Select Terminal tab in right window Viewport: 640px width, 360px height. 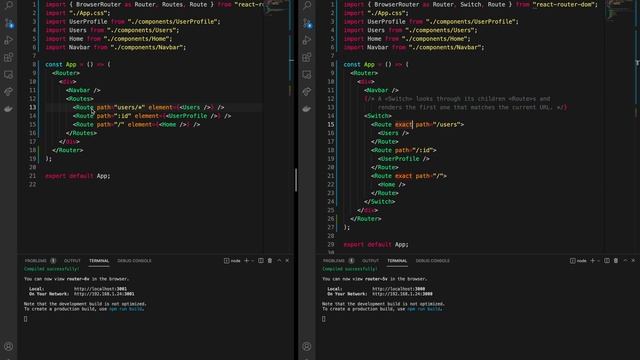pos(397,261)
